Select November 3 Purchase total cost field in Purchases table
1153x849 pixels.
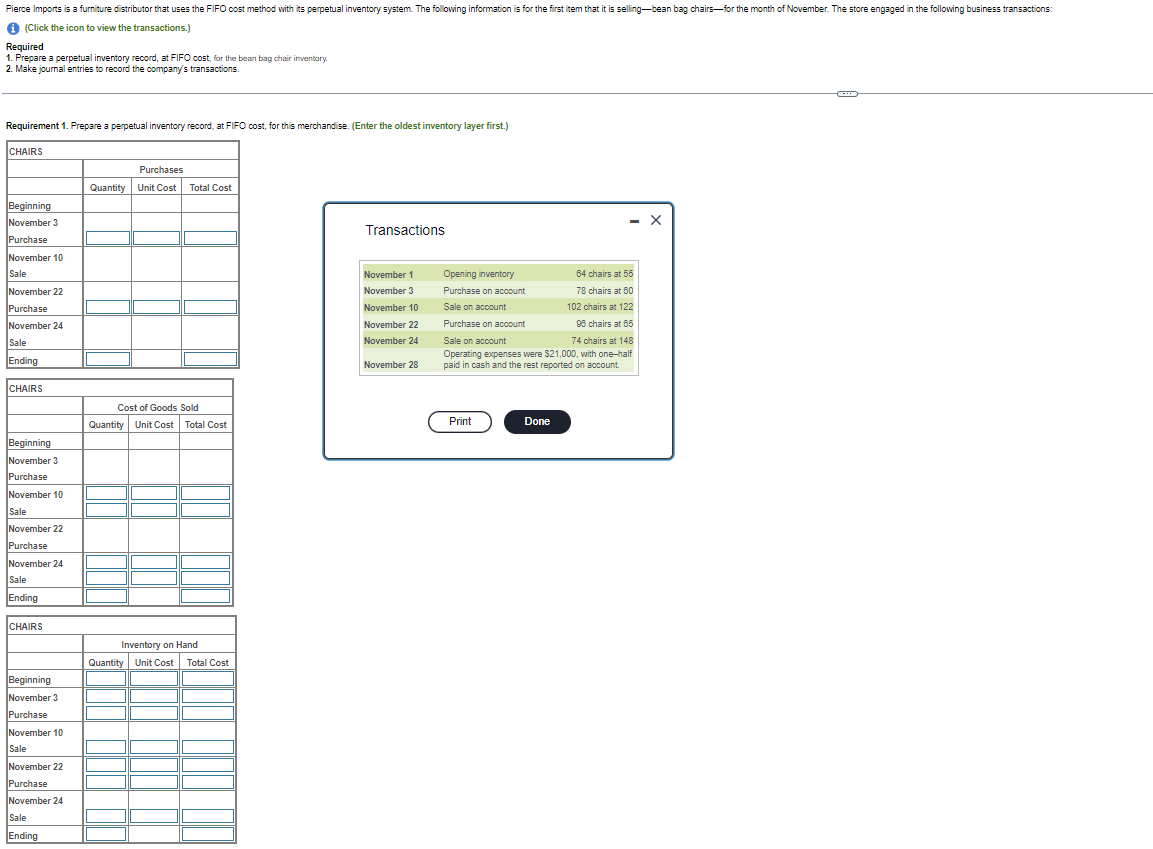click(x=210, y=238)
